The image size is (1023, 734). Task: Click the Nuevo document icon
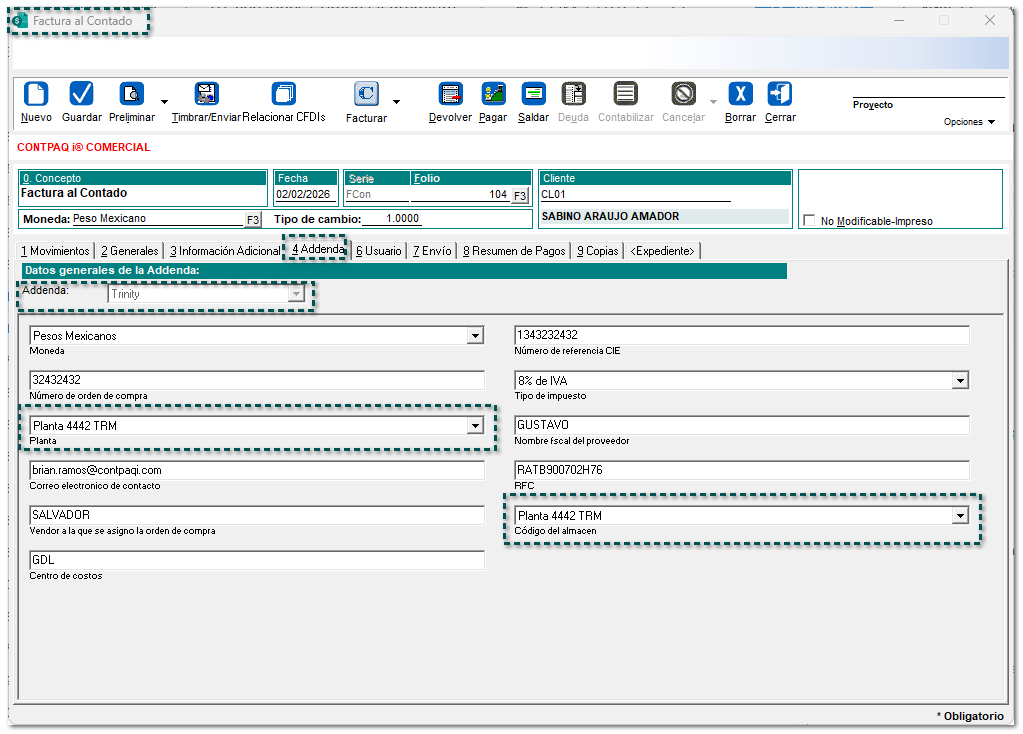[x=36, y=94]
